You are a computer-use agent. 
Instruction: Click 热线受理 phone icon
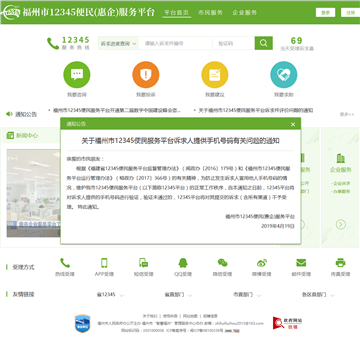click(x=65, y=263)
